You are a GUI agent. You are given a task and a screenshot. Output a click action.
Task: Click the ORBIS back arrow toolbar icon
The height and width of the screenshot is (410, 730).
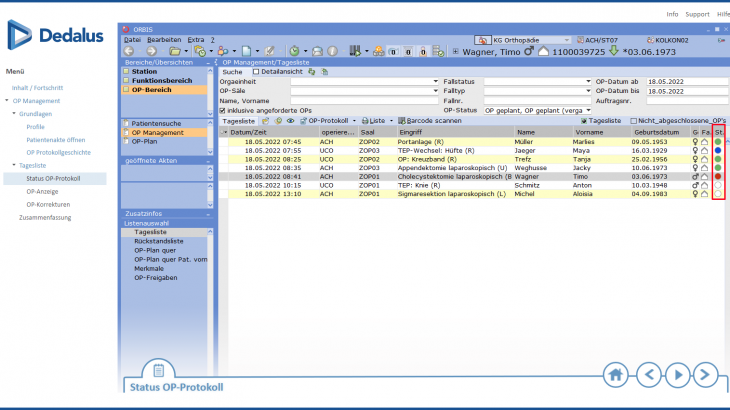(128, 51)
